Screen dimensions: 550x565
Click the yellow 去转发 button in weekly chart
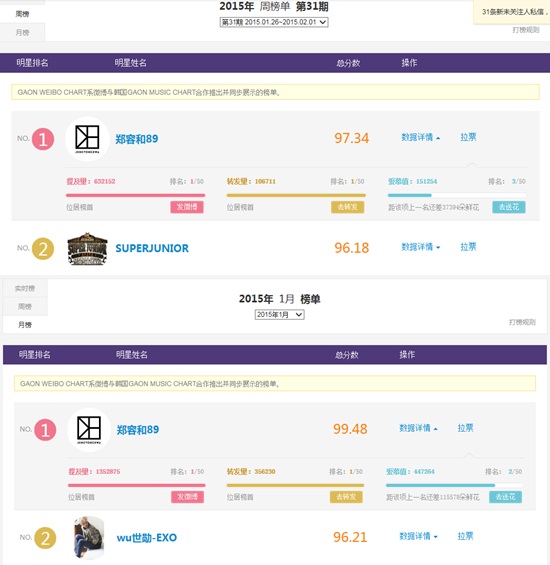pos(347,207)
